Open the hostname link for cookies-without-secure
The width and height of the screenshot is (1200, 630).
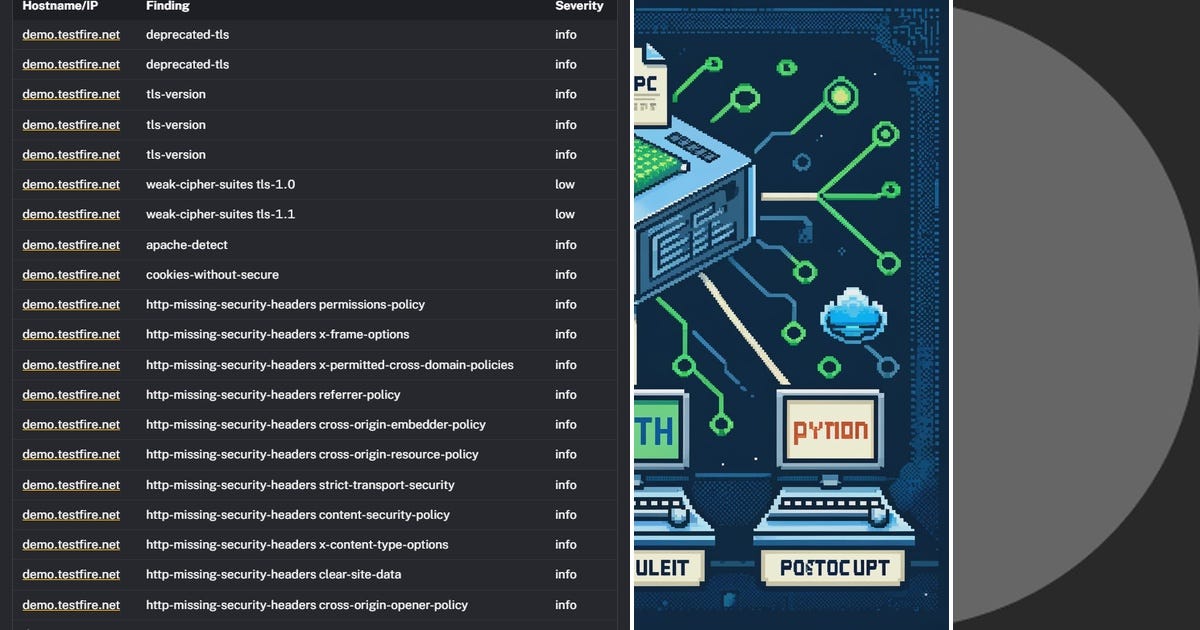pos(71,274)
